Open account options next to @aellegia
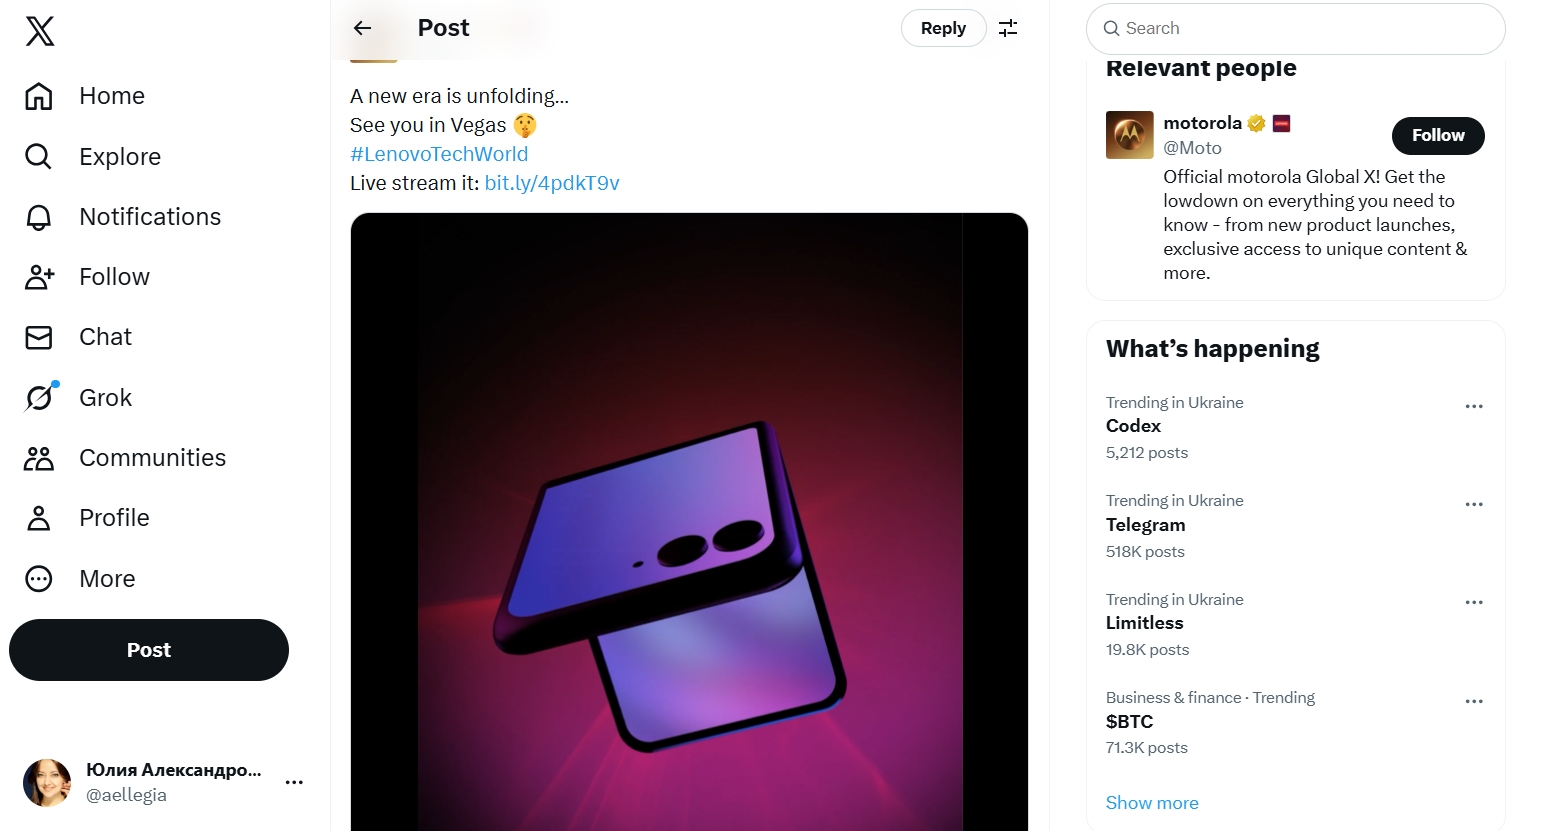The height and width of the screenshot is (831, 1550). point(294,782)
